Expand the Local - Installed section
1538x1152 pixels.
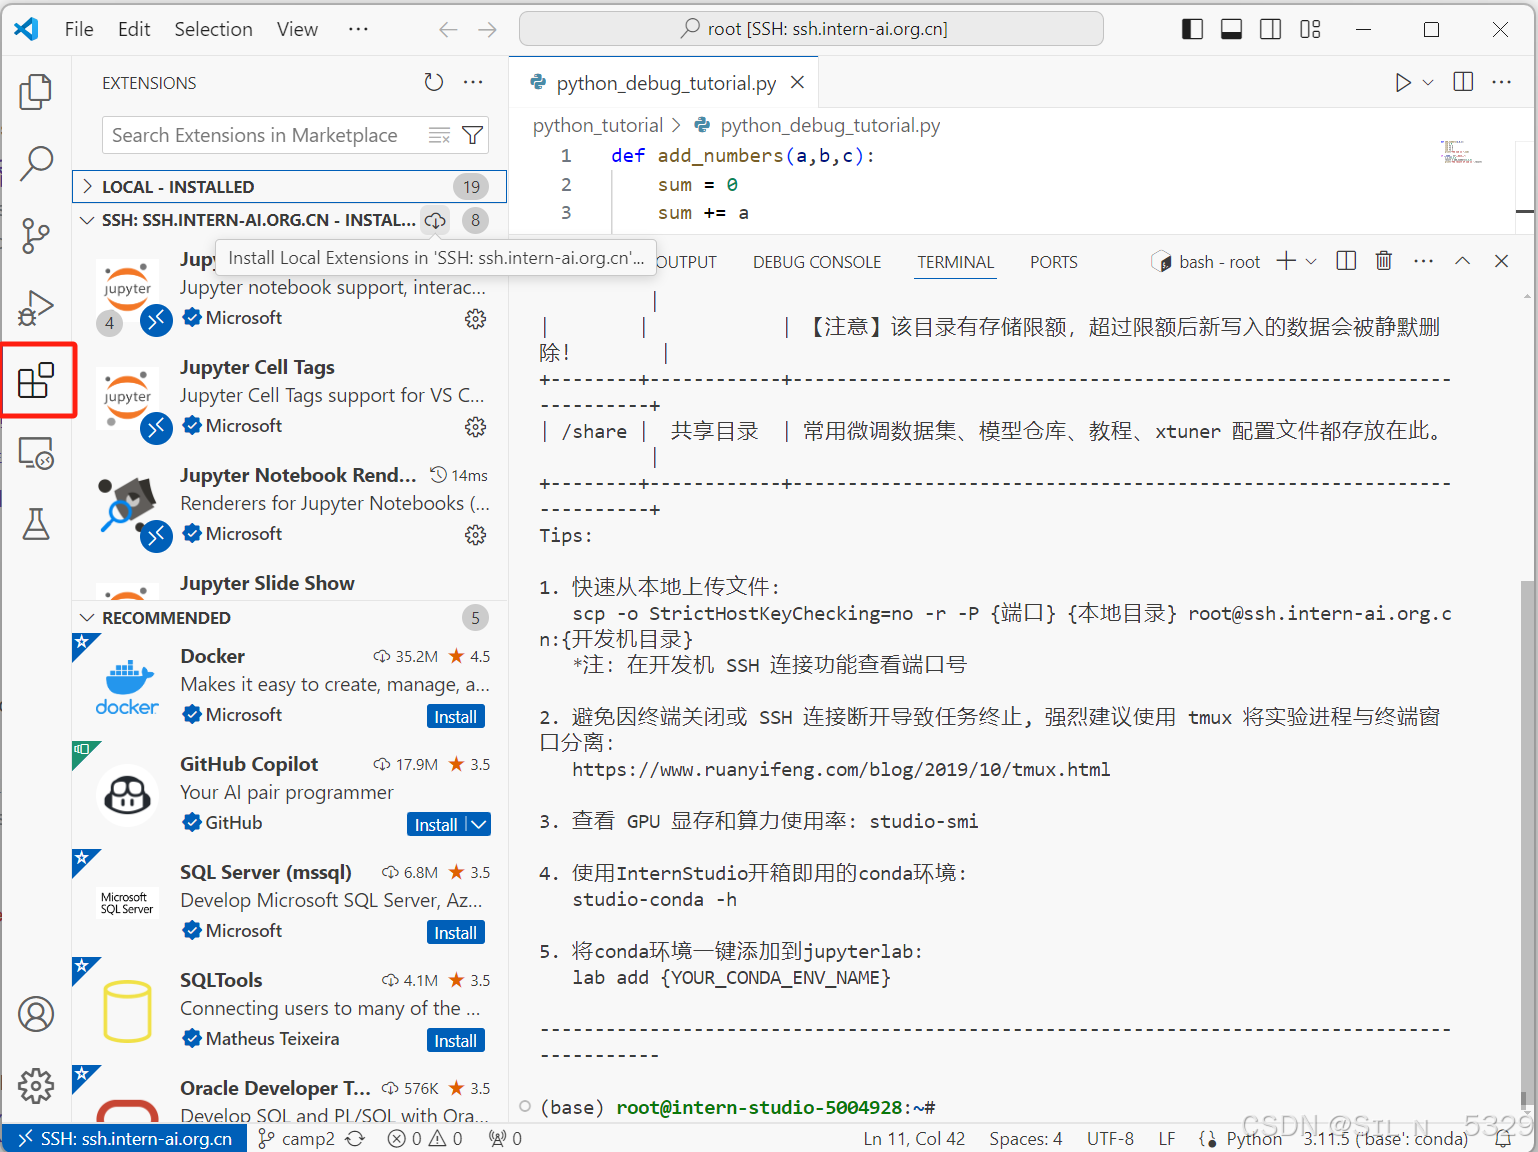coord(289,186)
